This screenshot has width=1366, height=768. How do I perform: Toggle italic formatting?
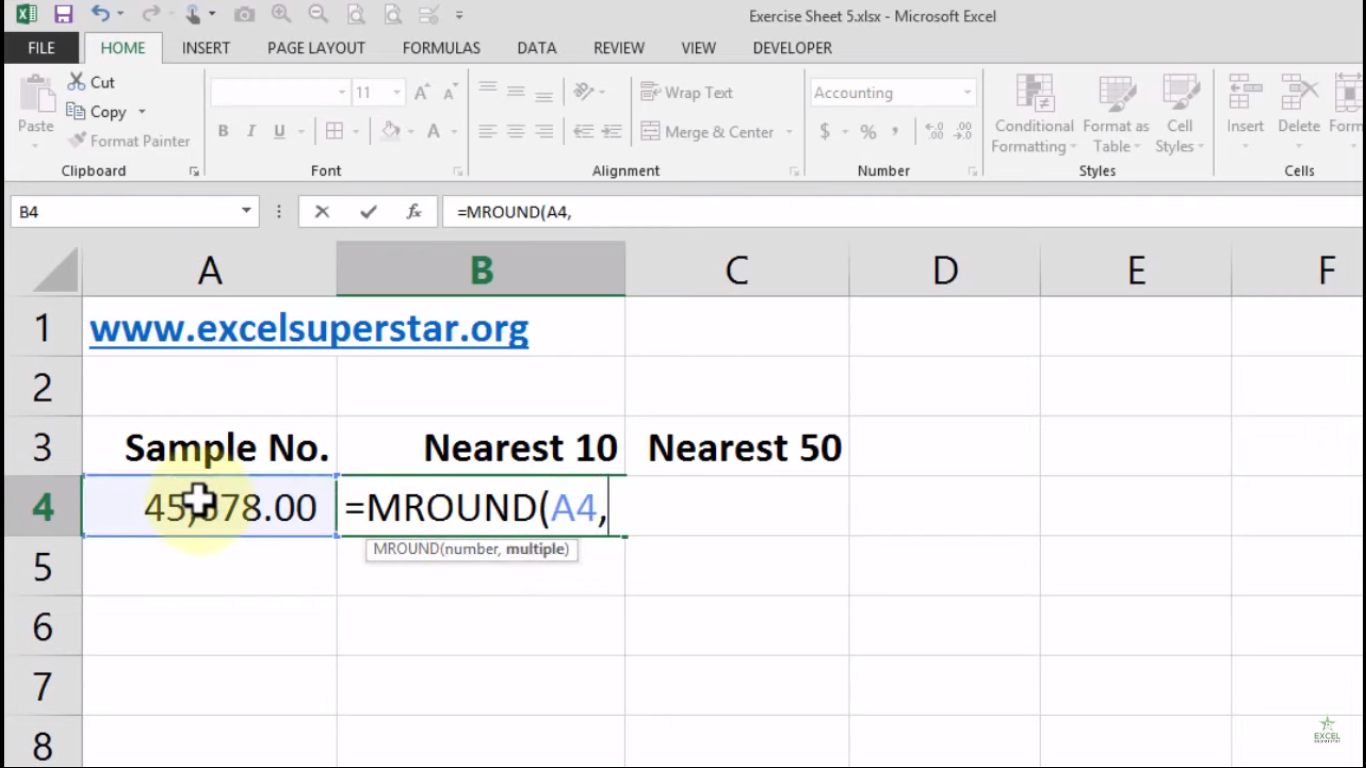251,131
